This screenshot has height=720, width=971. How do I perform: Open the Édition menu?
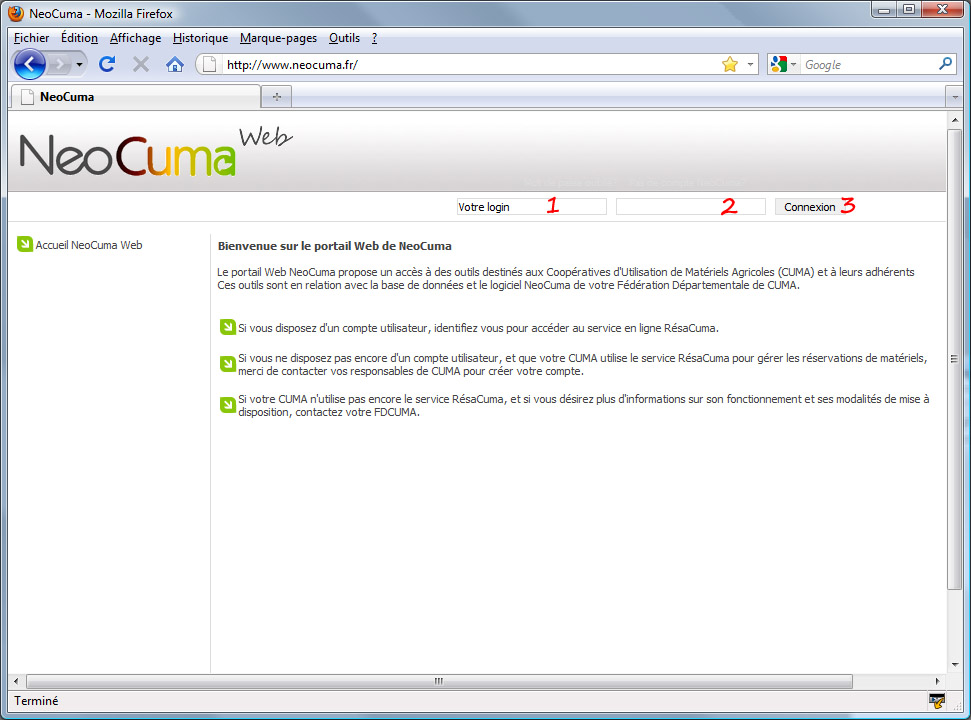pyautogui.click(x=79, y=38)
